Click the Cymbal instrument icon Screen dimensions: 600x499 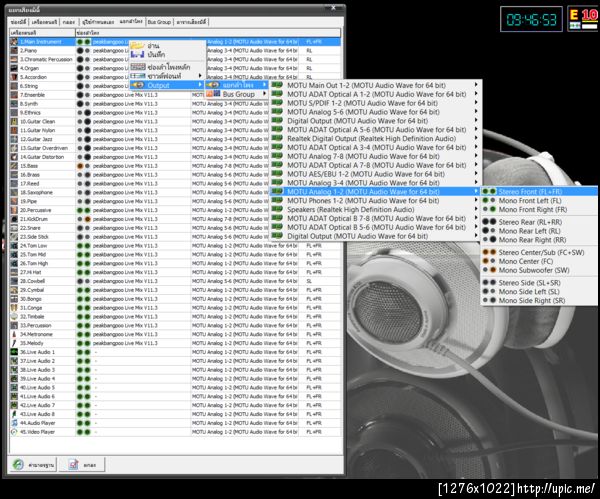pos(14,290)
